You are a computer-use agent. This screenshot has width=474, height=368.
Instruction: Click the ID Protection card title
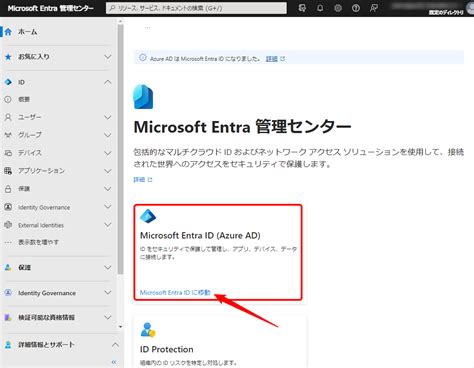167,349
